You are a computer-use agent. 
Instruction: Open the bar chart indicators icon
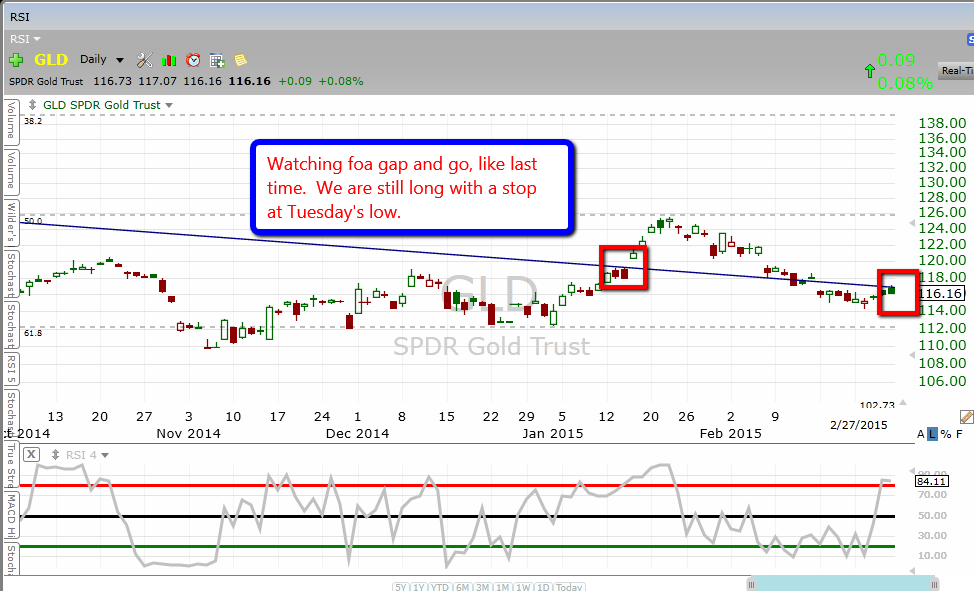169,60
